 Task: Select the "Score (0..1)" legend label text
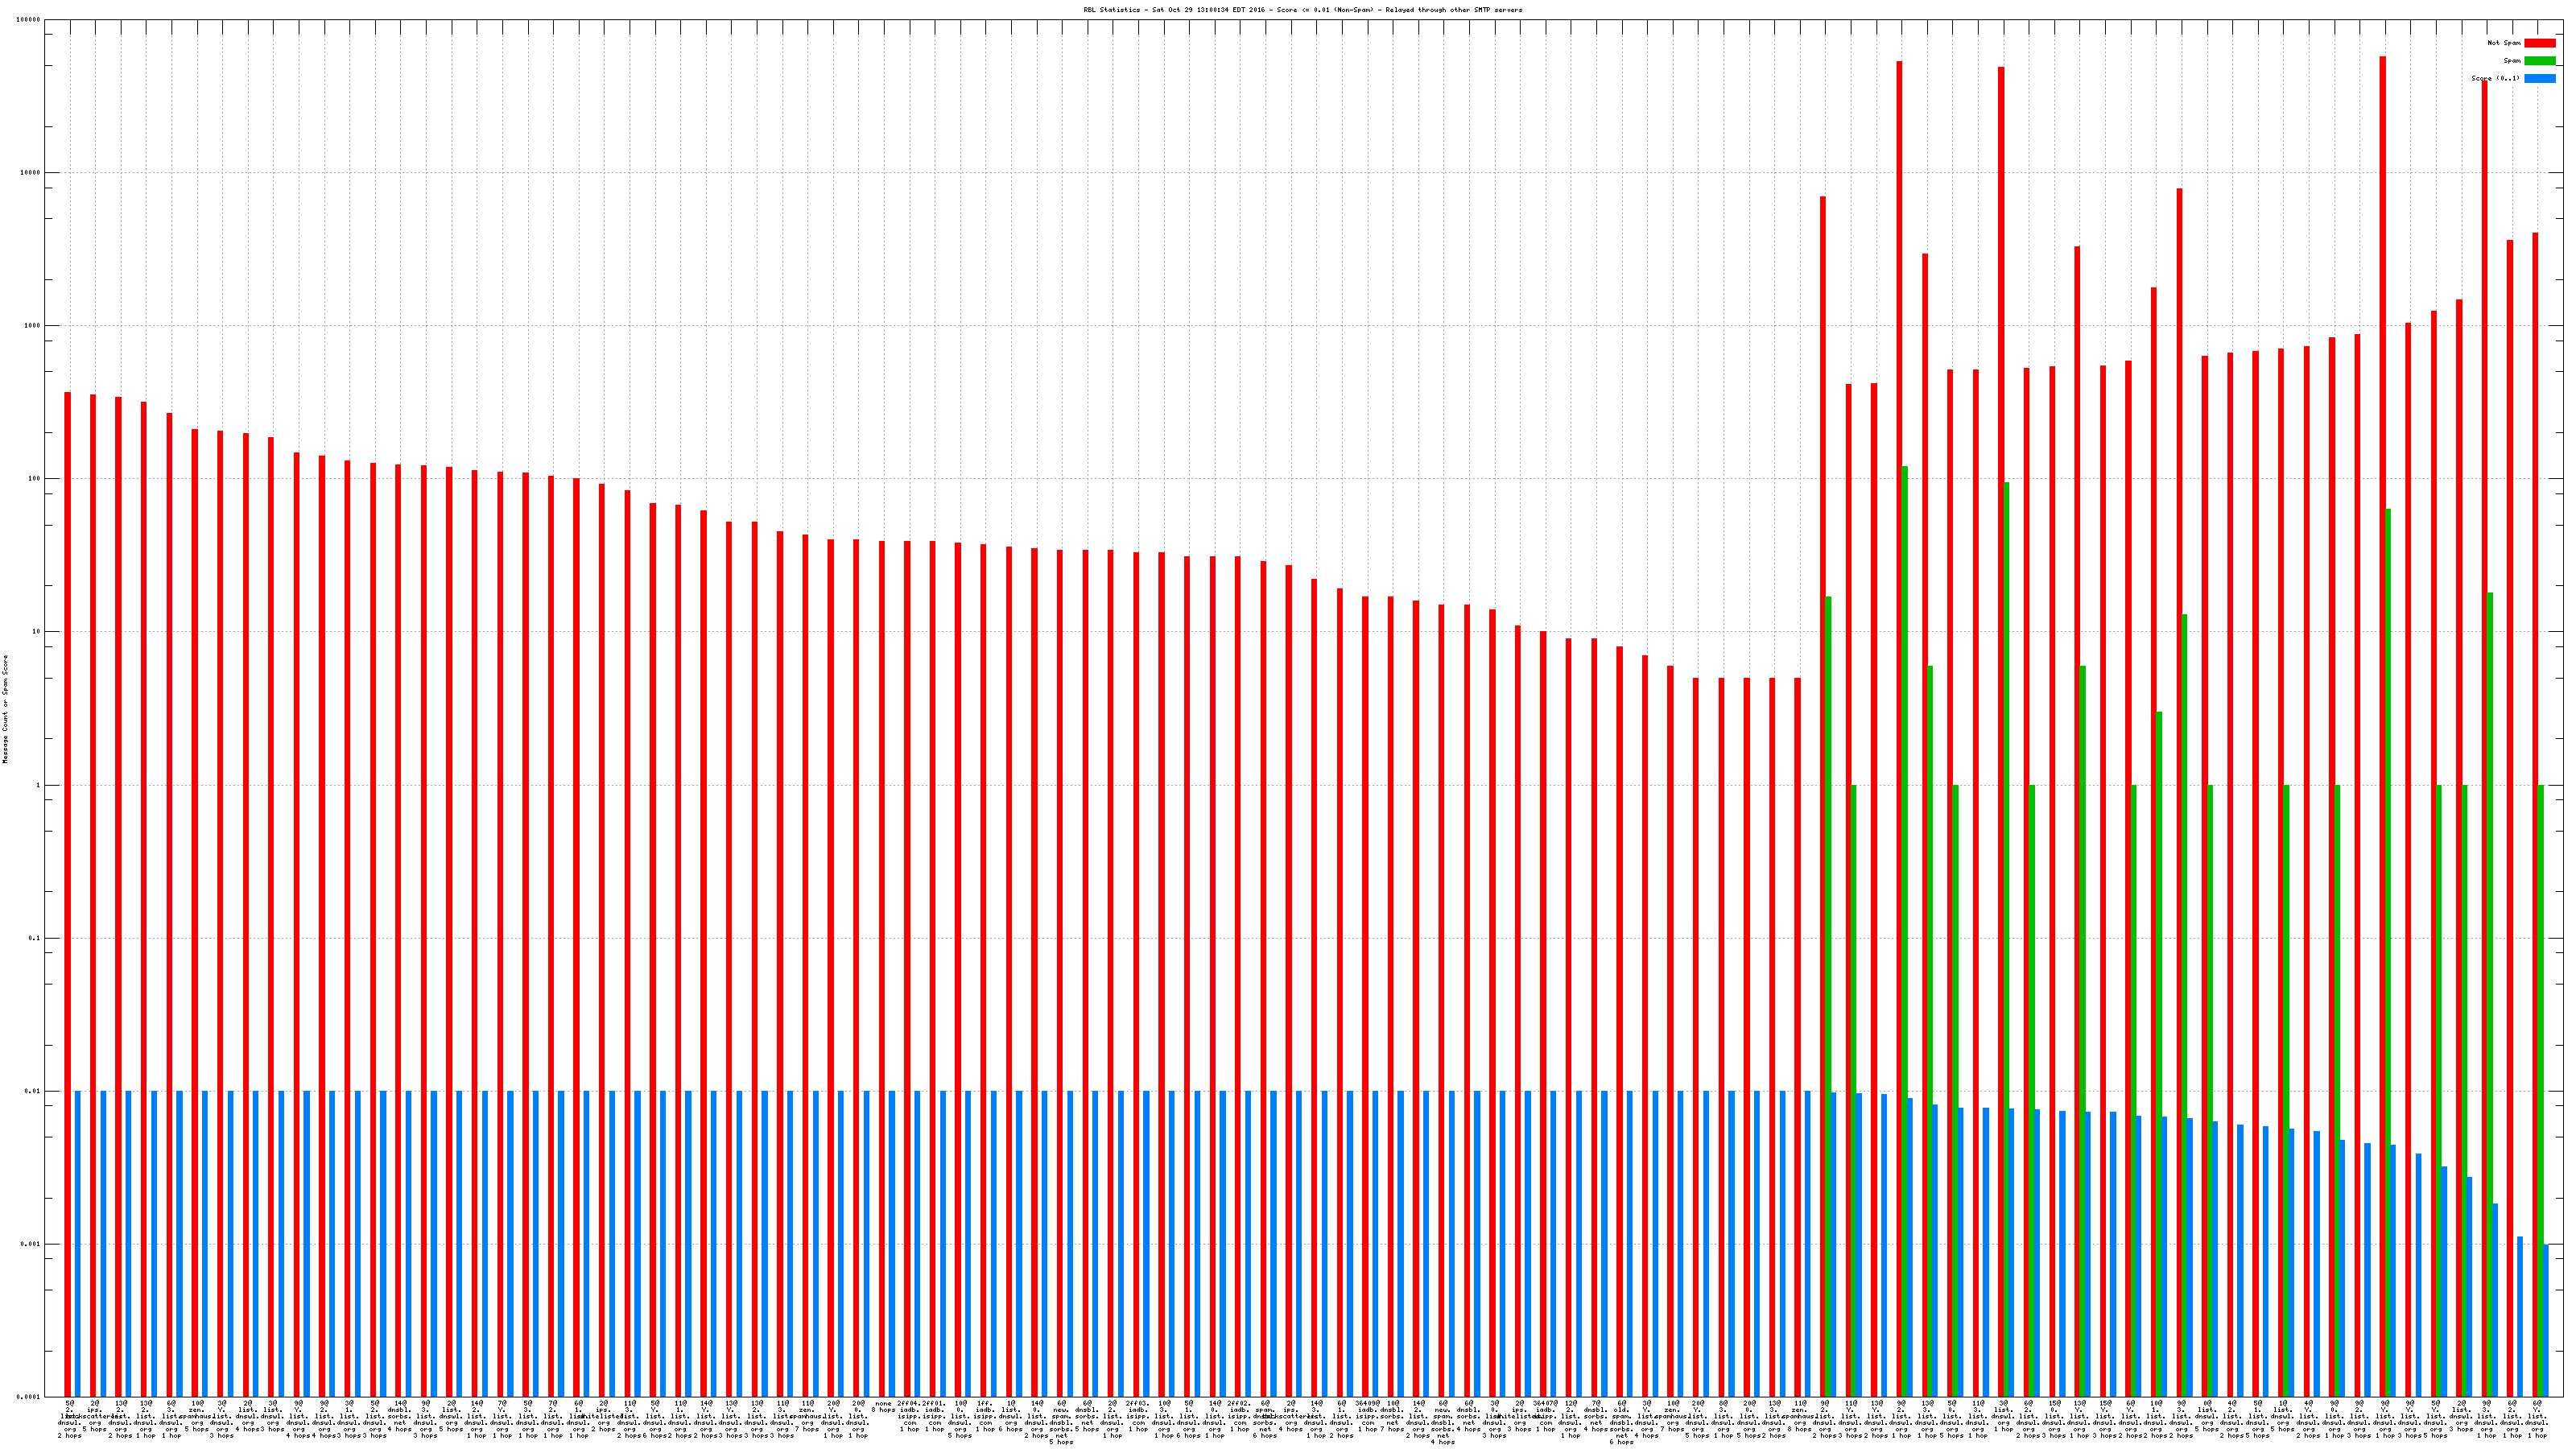[2495, 78]
